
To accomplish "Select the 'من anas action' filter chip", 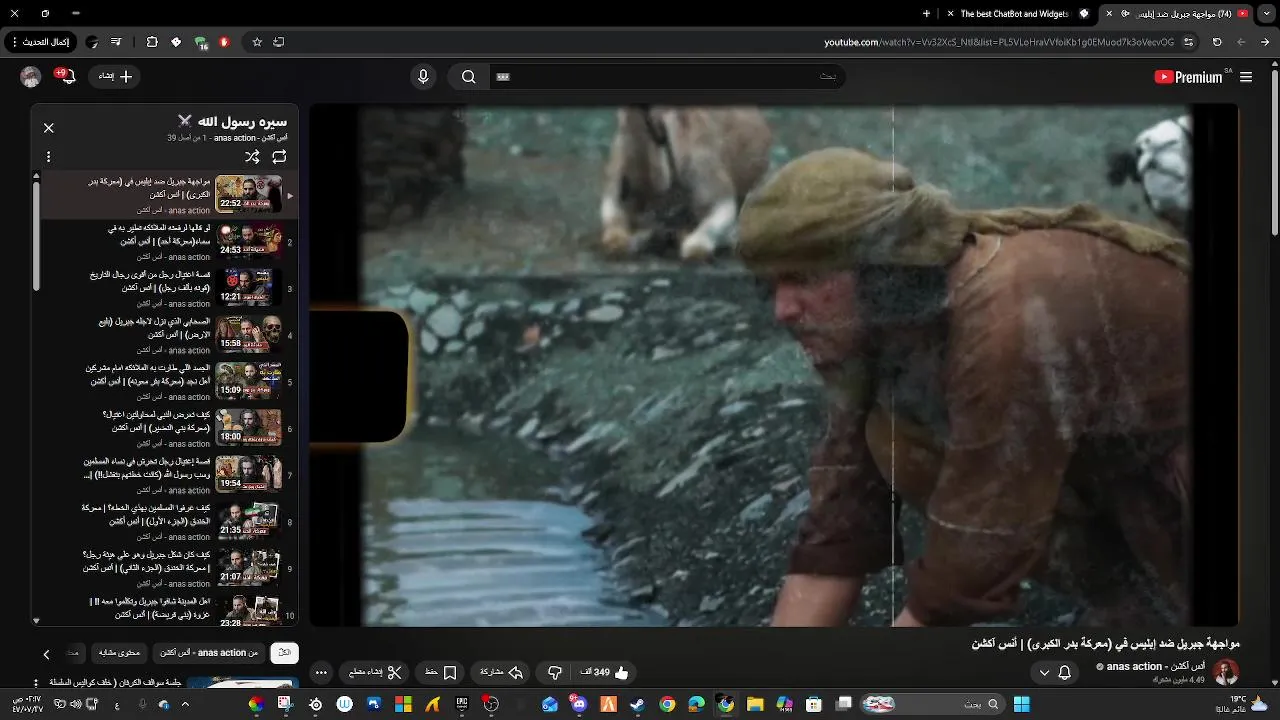I will [210, 653].
